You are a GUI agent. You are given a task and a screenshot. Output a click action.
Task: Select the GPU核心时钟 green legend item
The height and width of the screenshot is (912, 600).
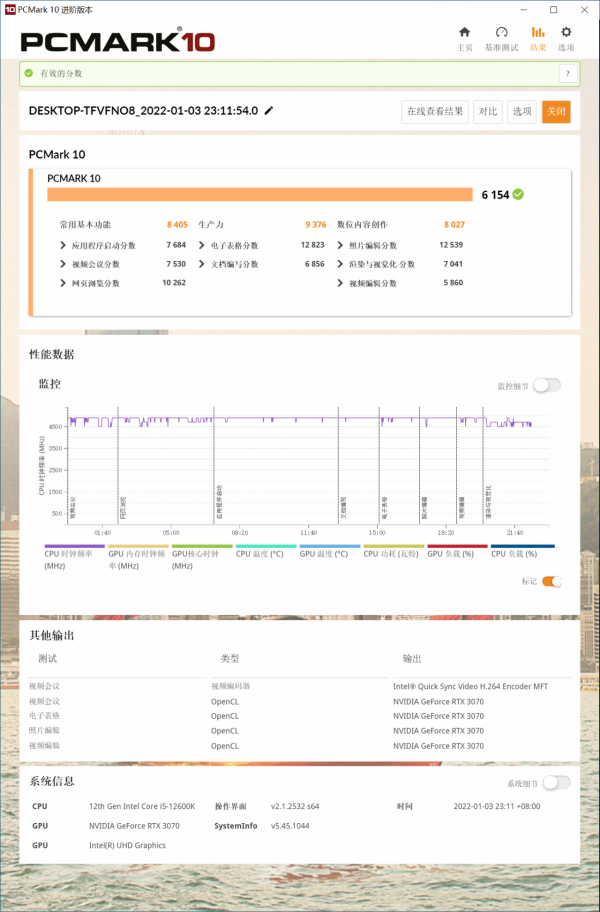[202, 556]
